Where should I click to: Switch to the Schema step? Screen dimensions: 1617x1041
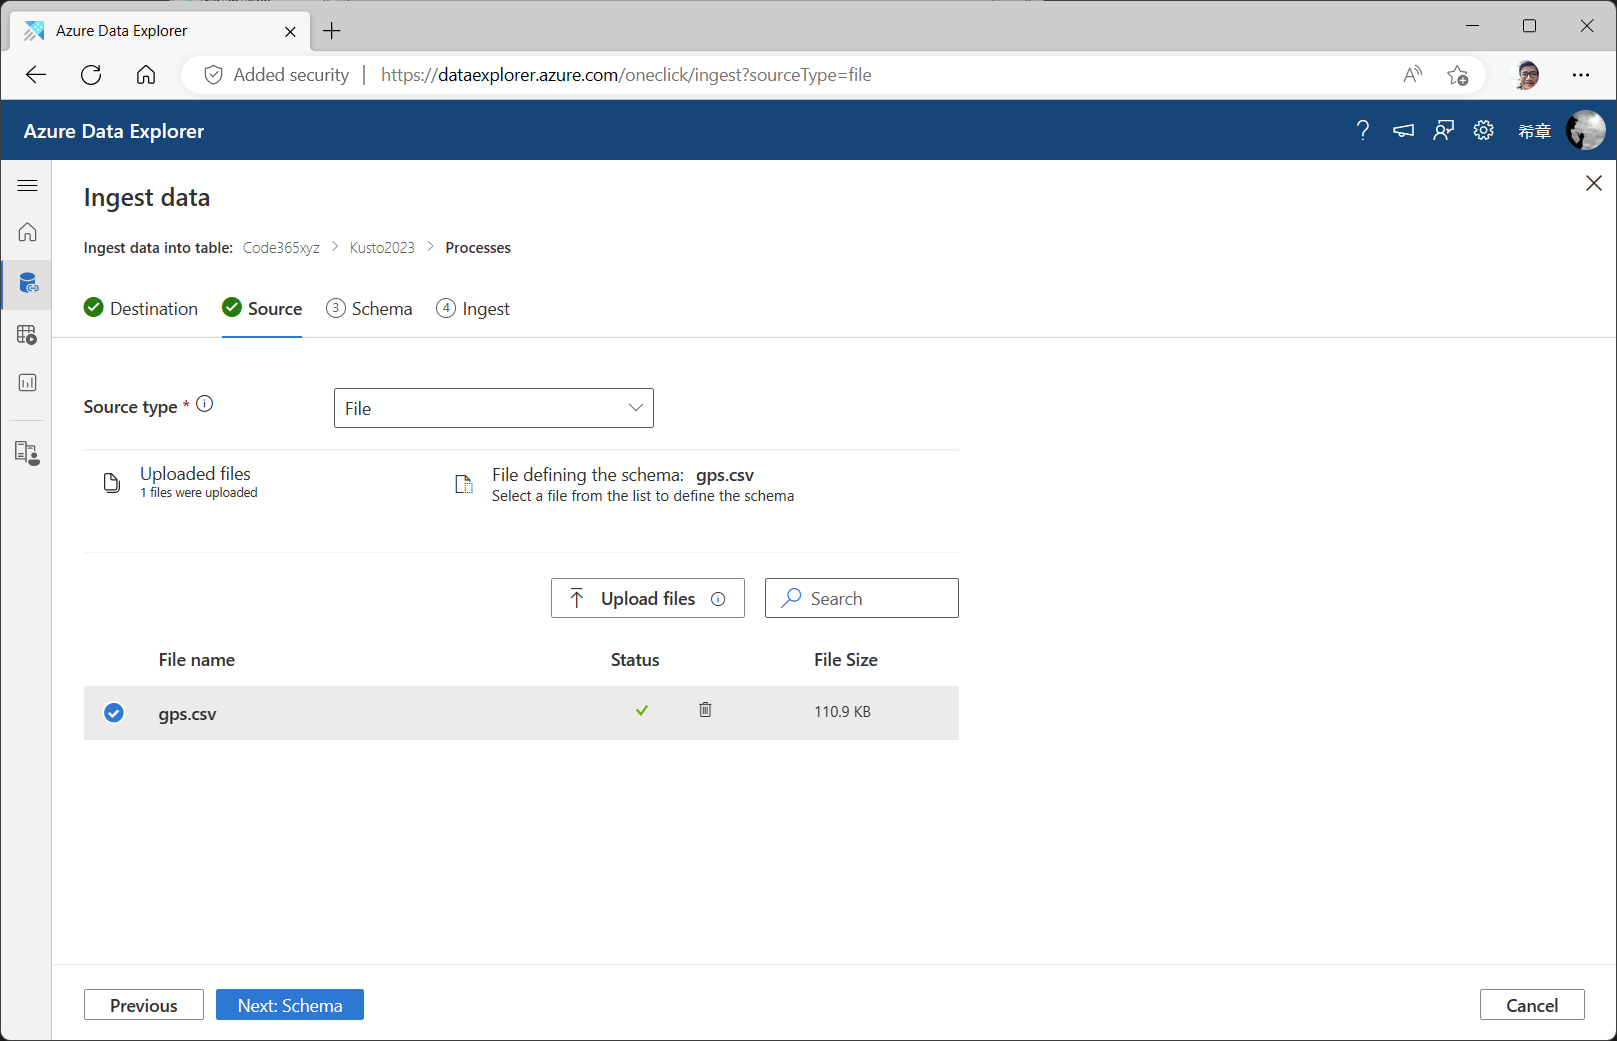tap(369, 309)
